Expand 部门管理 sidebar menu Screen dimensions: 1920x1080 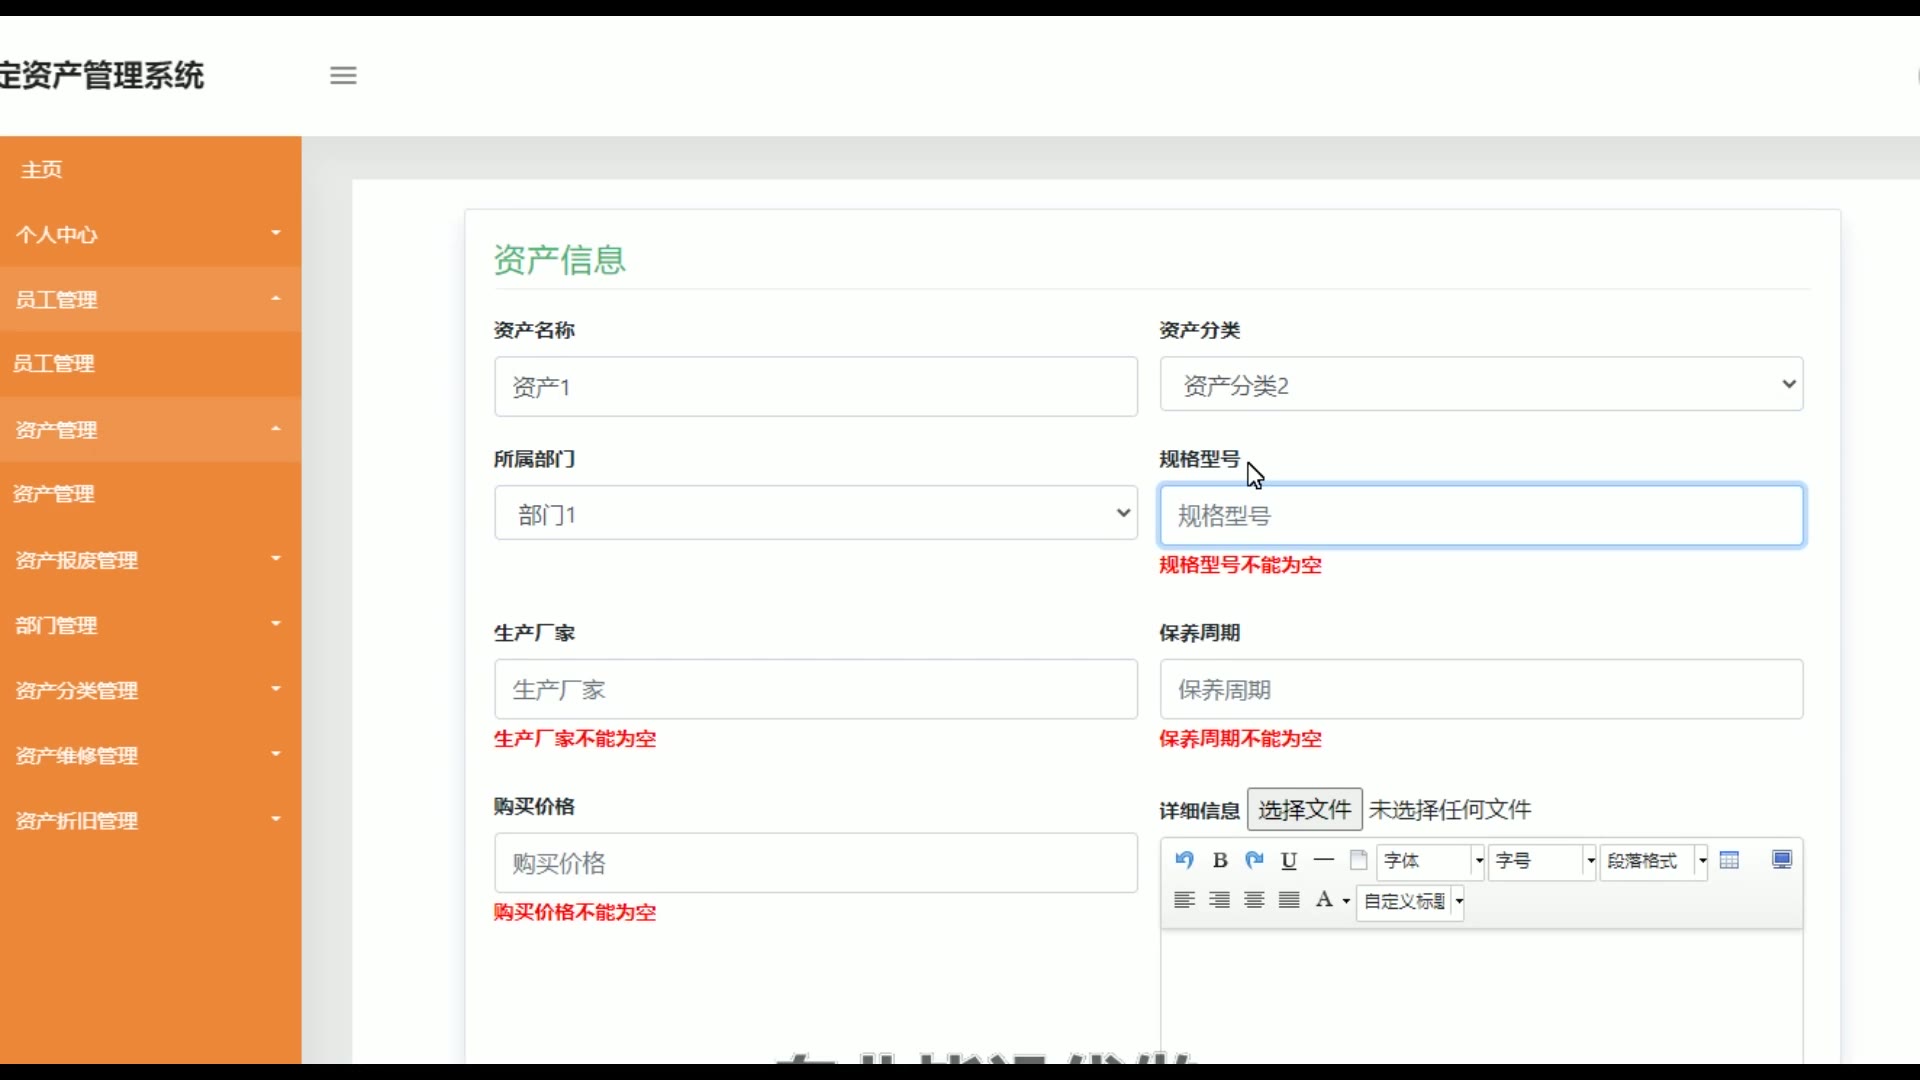click(150, 626)
